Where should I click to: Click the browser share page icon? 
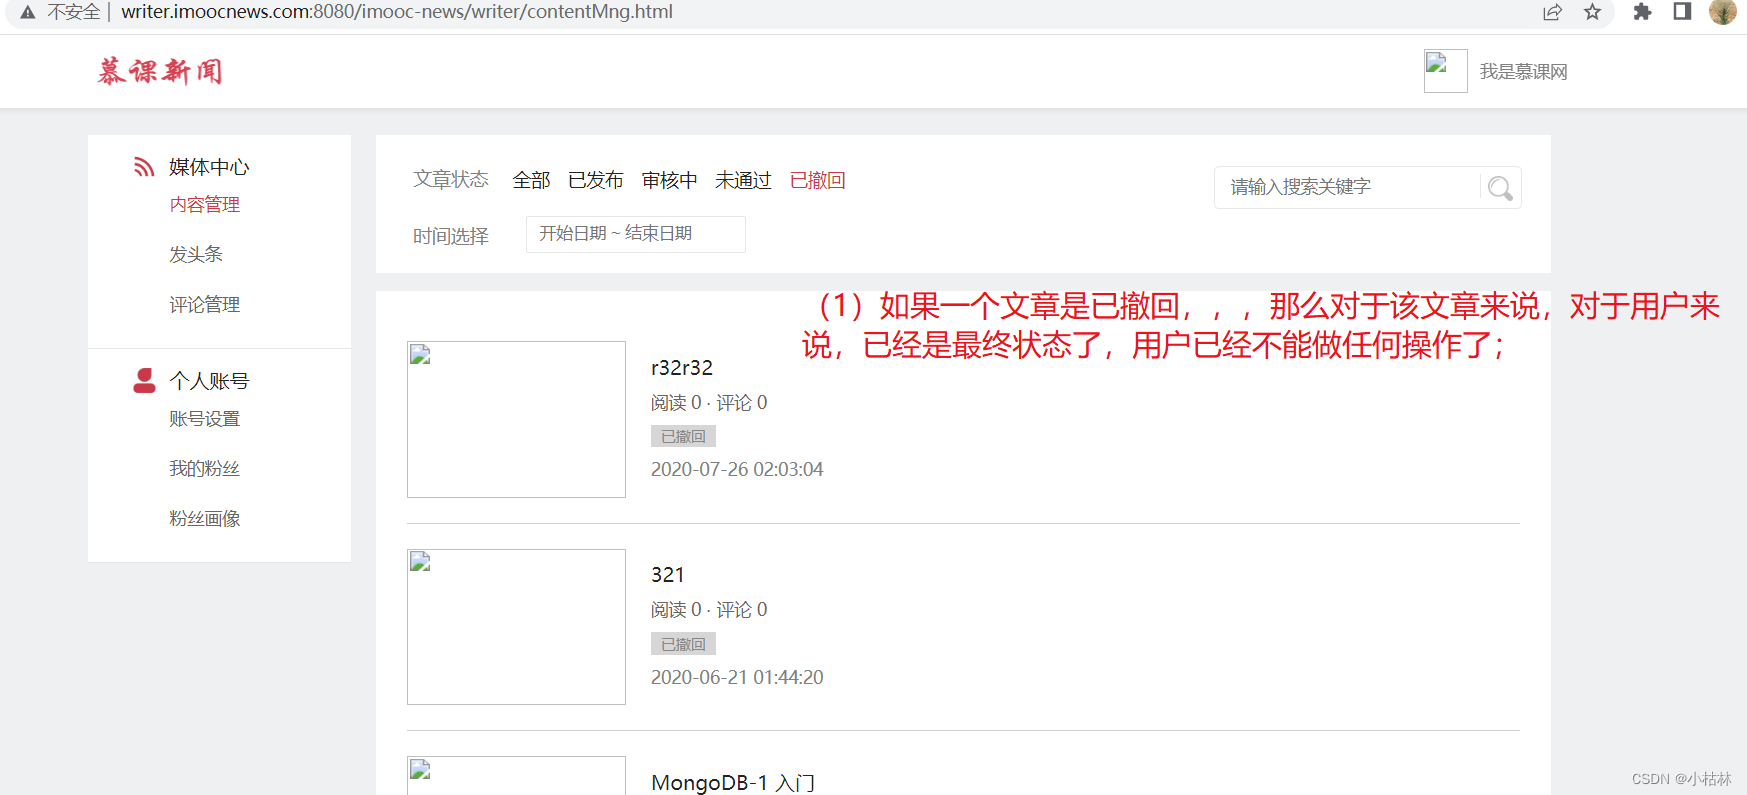coord(1552,12)
